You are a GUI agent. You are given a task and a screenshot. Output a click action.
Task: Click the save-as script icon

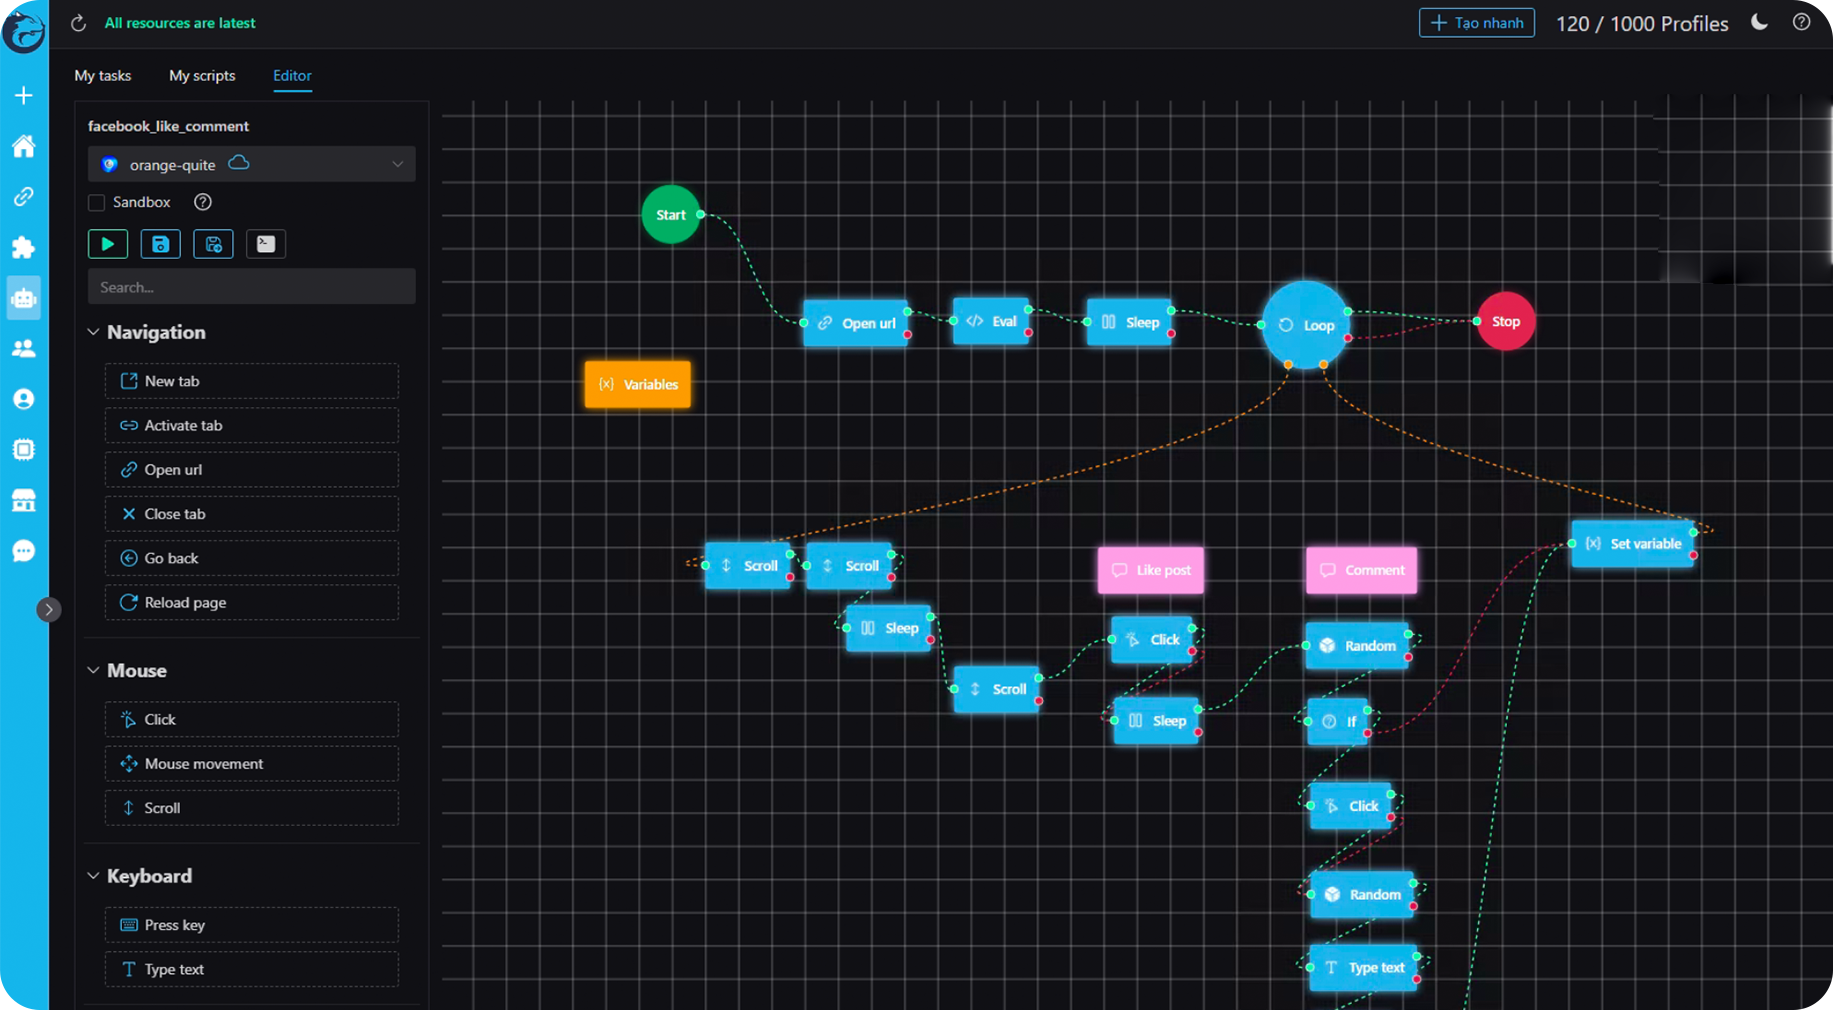coord(213,244)
